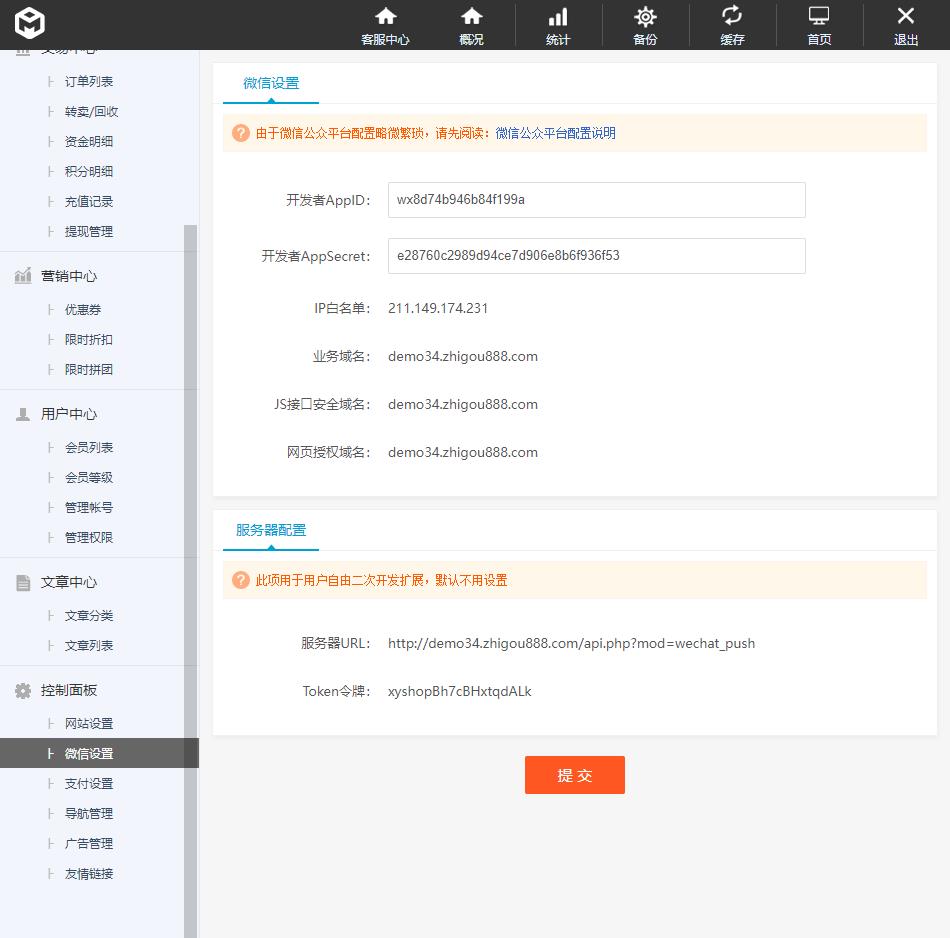Screen dimensions: 950x938
Task: Switch to the 服务器配置 tab
Action: 269,531
